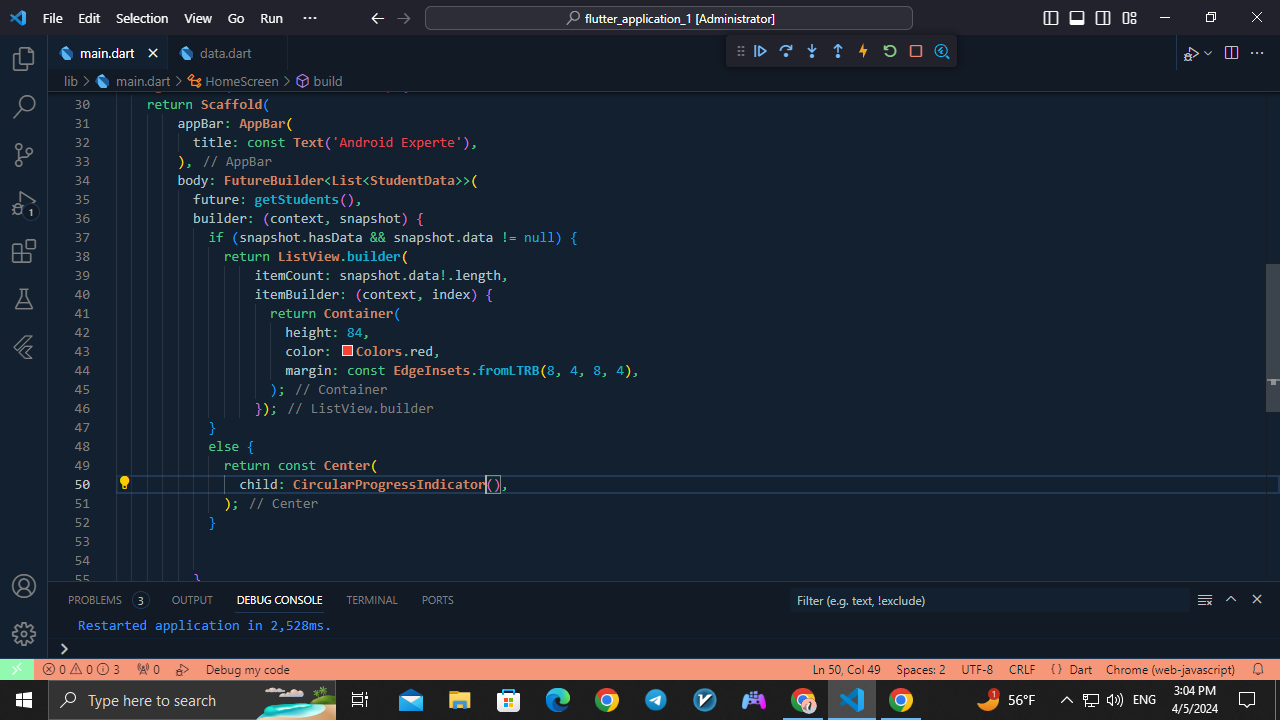Close the bottom panel
The width and height of the screenshot is (1280, 720).
[x=1257, y=599]
